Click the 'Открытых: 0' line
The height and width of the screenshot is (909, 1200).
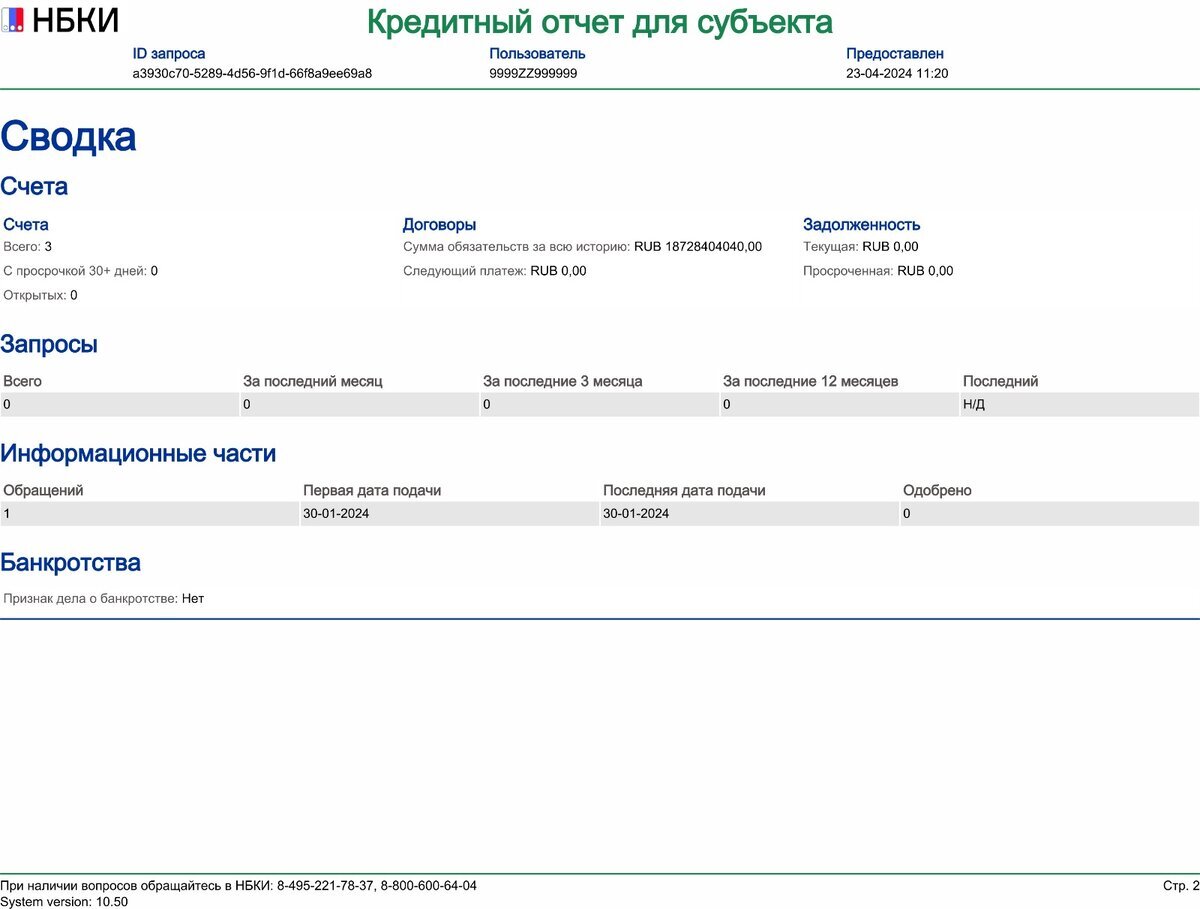point(40,295)
